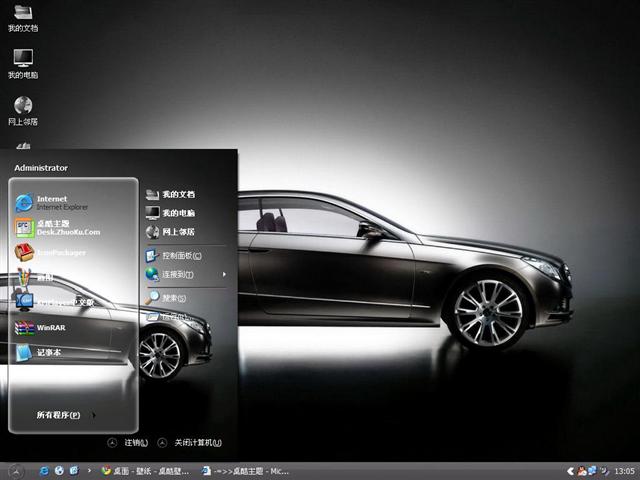Select 网上邻居 in the Start menu

tap(177, 231)
